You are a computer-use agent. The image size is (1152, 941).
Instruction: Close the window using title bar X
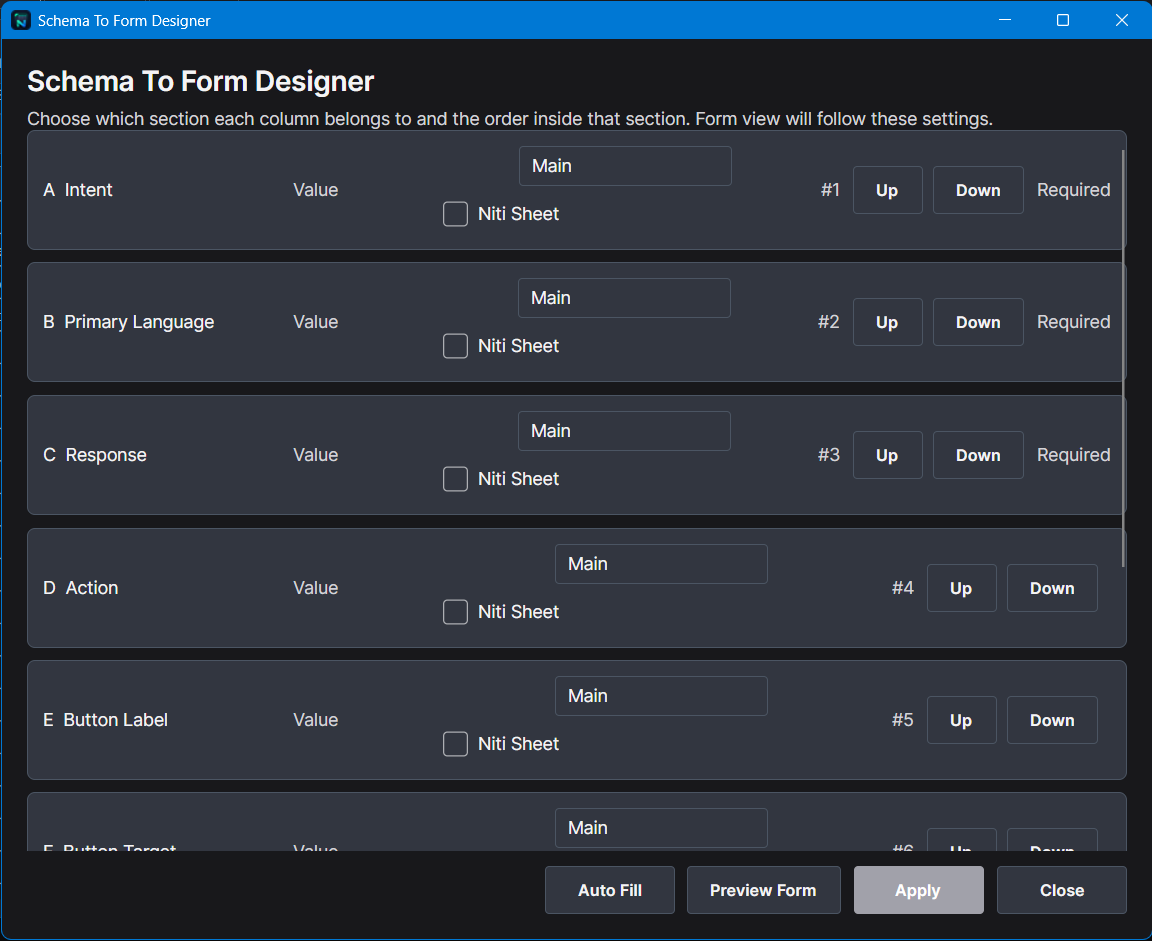[x=1121, y=20]
